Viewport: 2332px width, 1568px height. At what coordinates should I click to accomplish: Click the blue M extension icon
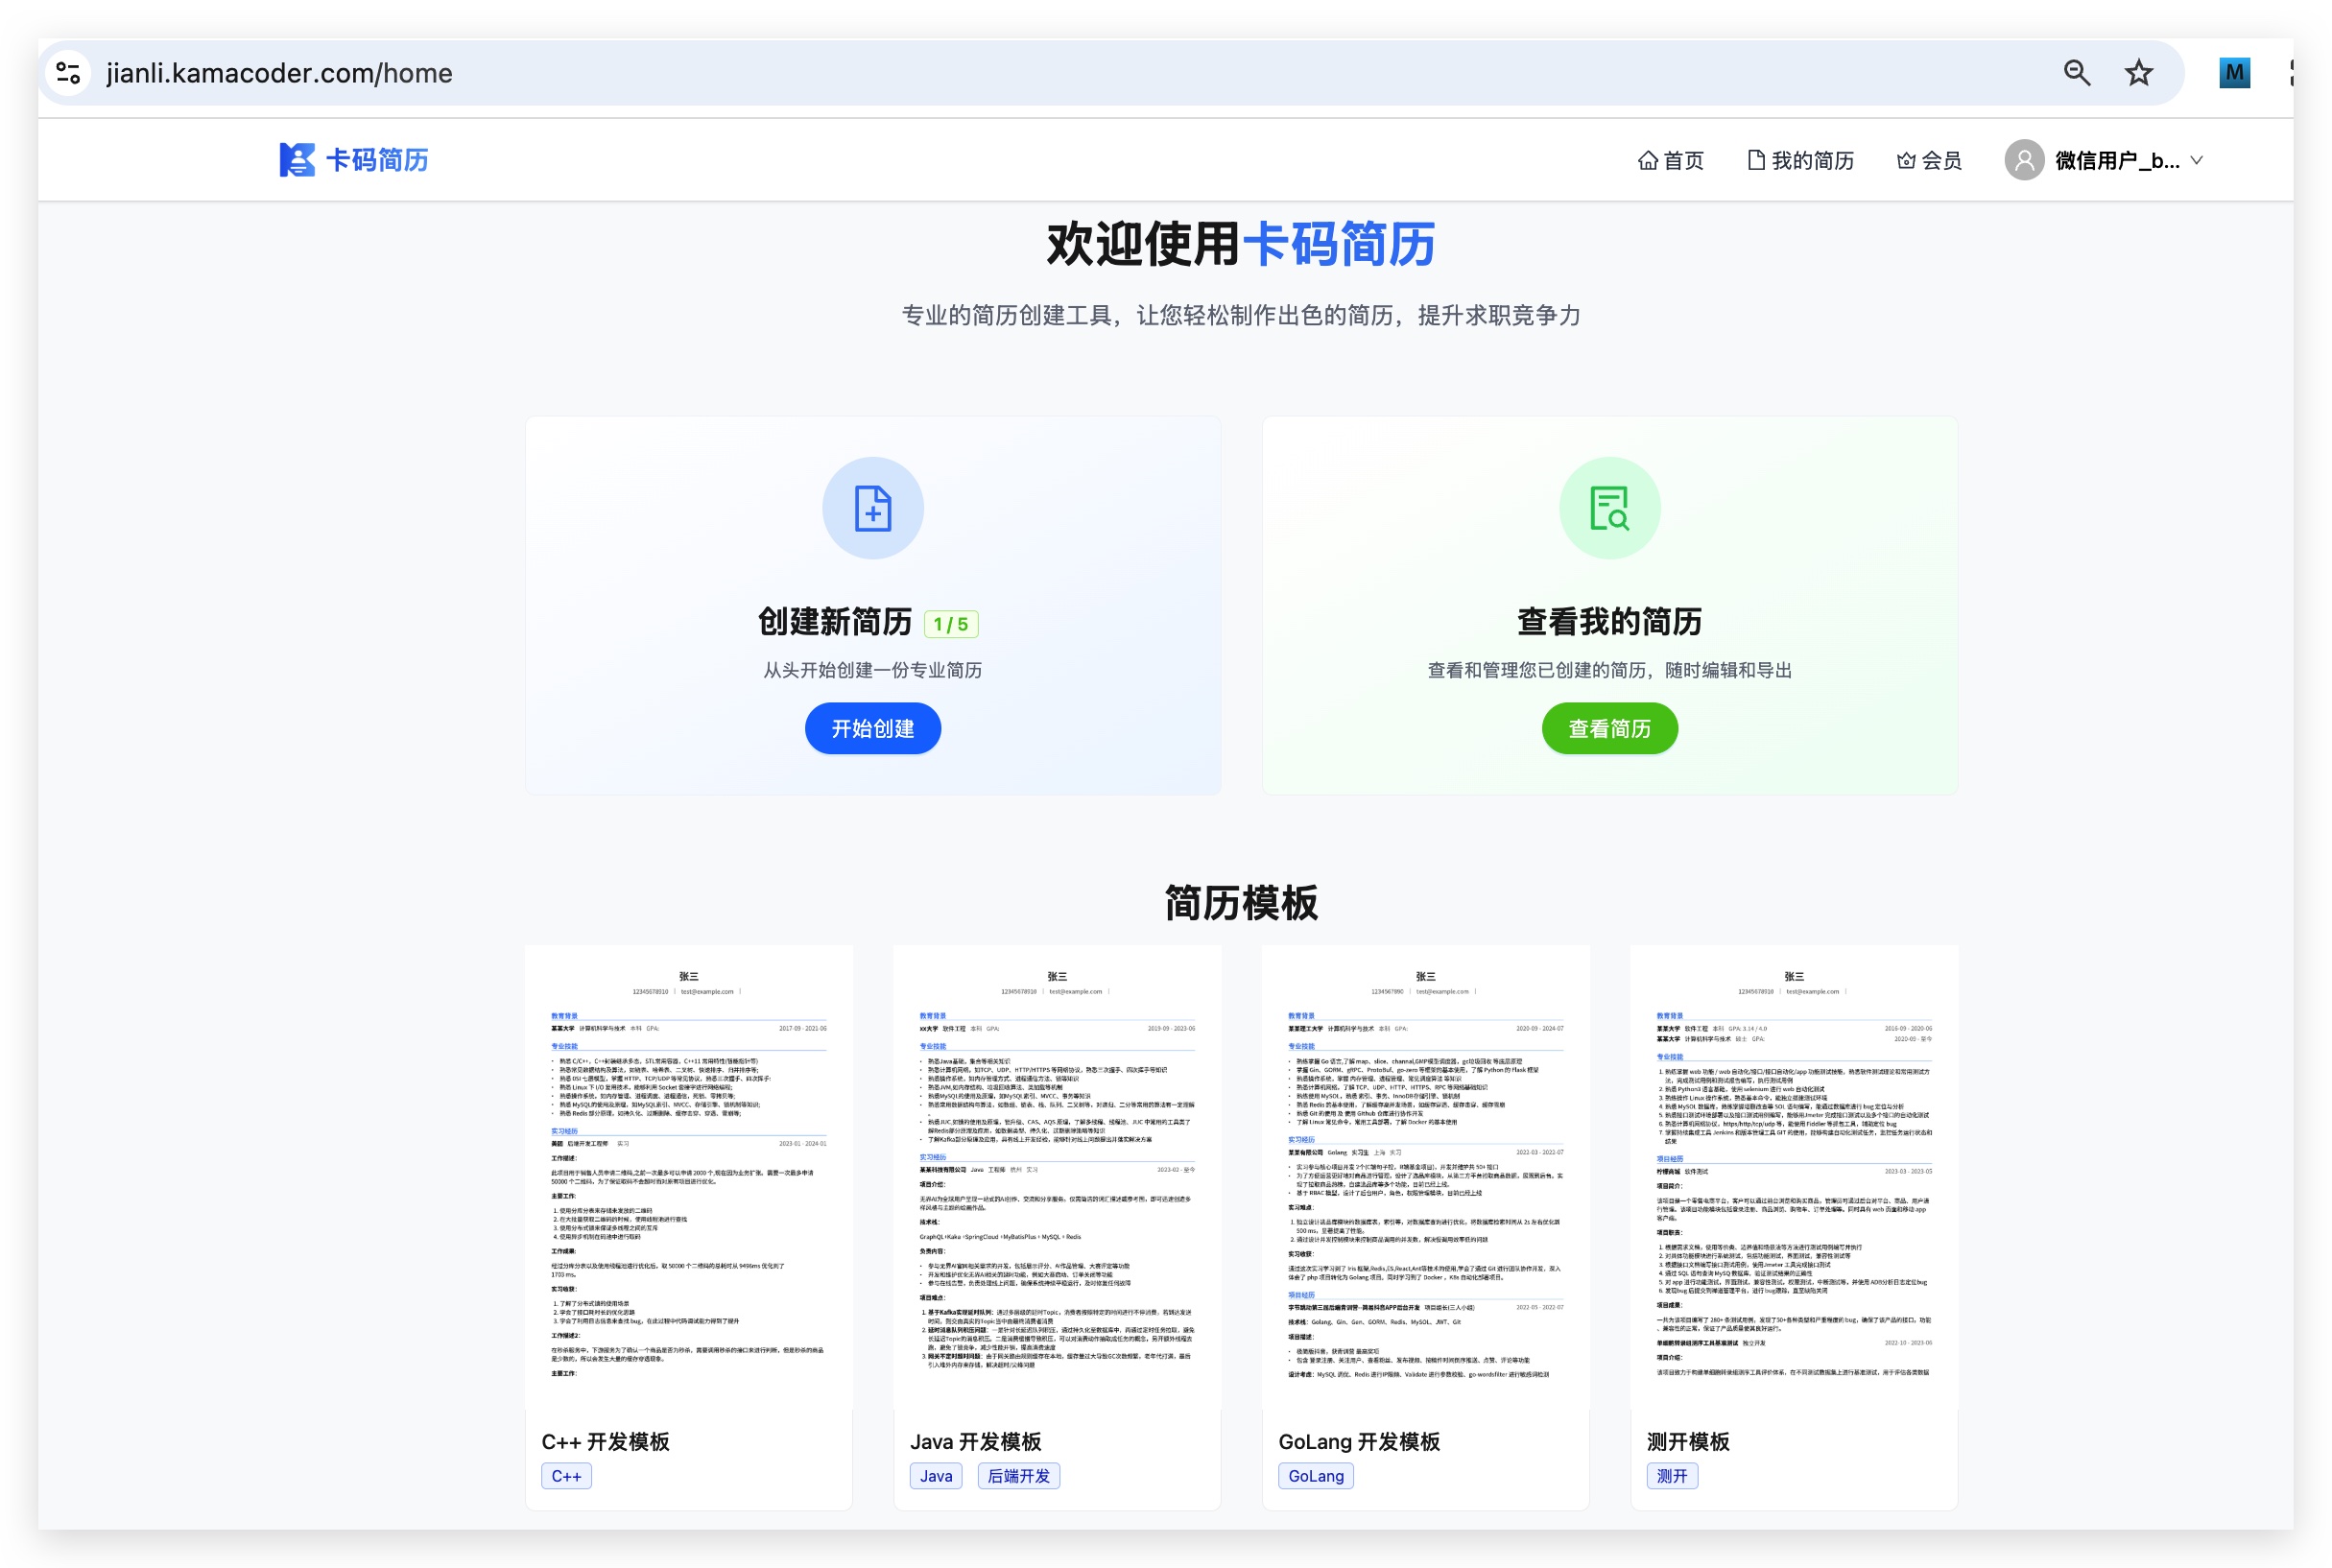pyautogui.click(x=2233, y=73)
